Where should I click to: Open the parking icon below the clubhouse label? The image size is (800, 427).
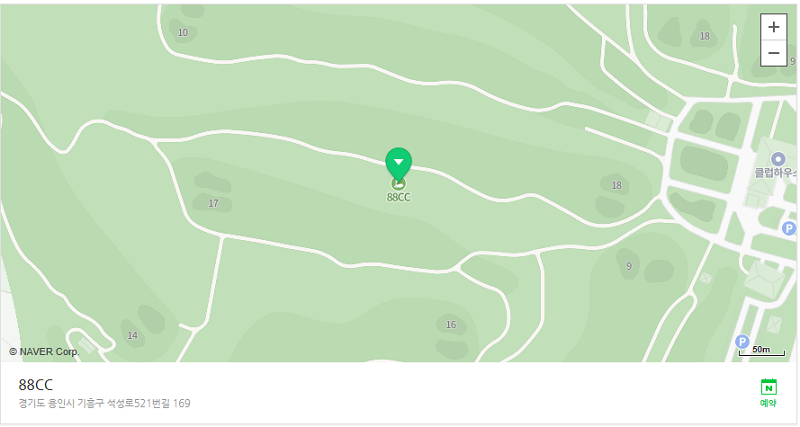[789, 228]
